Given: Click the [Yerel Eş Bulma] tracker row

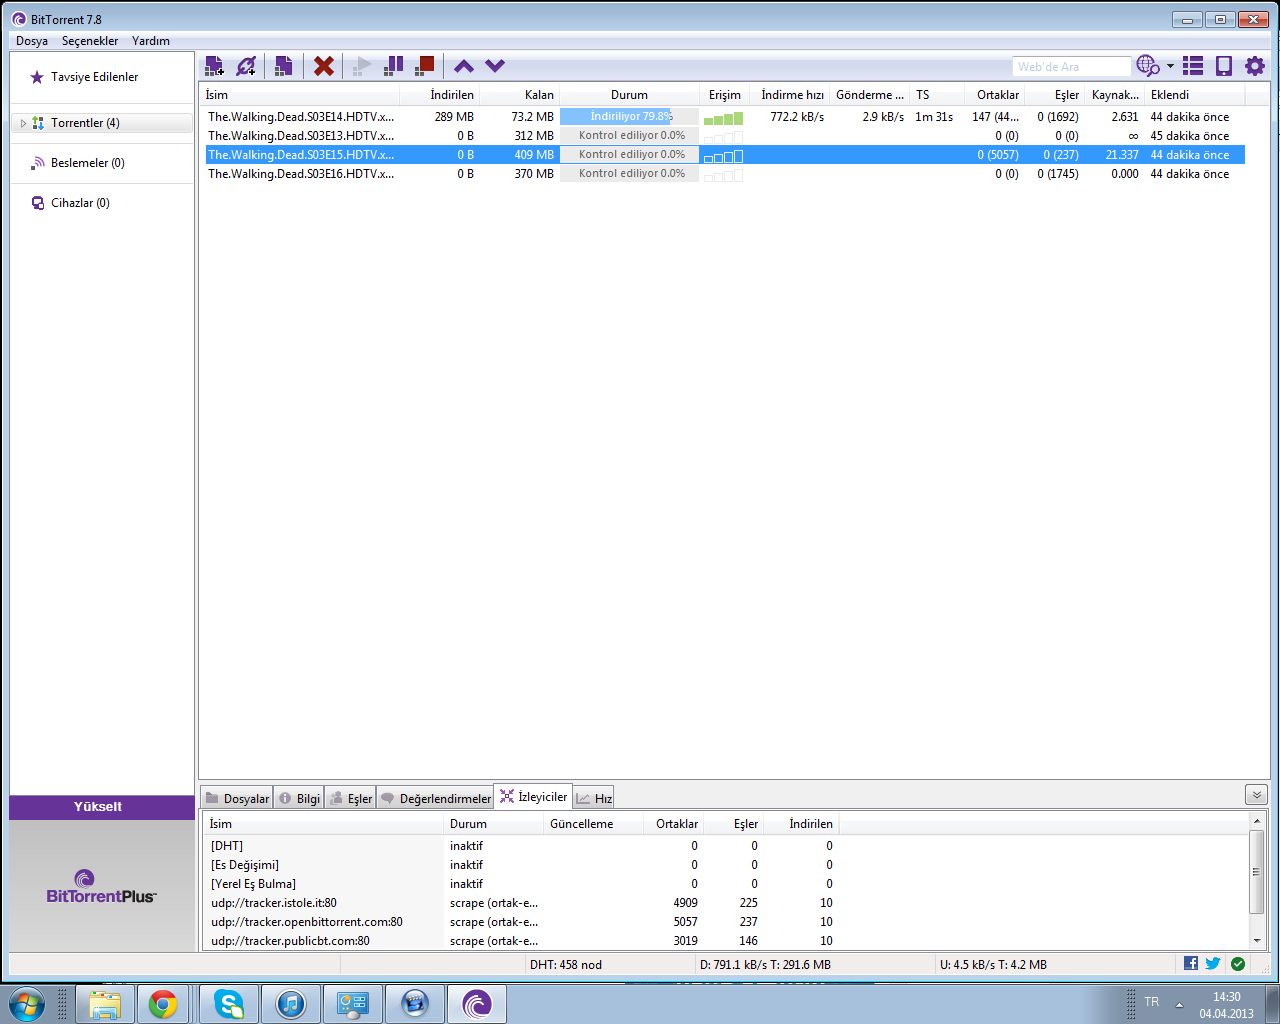Looking at the screenshot, I should 521,884.
